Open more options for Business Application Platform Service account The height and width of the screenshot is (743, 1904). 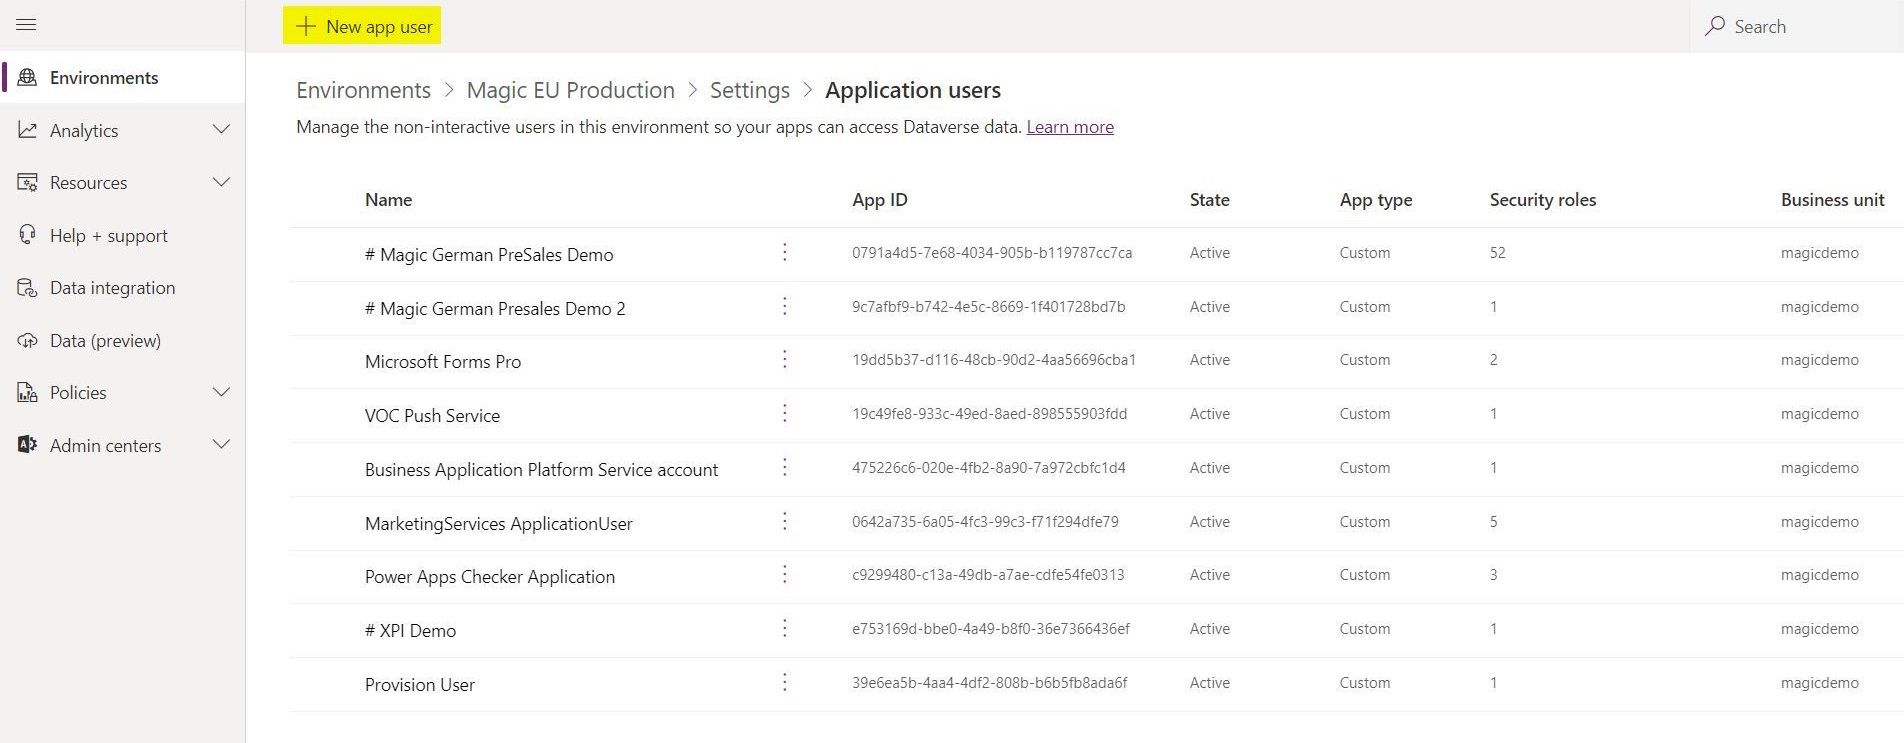coord(785,468)
